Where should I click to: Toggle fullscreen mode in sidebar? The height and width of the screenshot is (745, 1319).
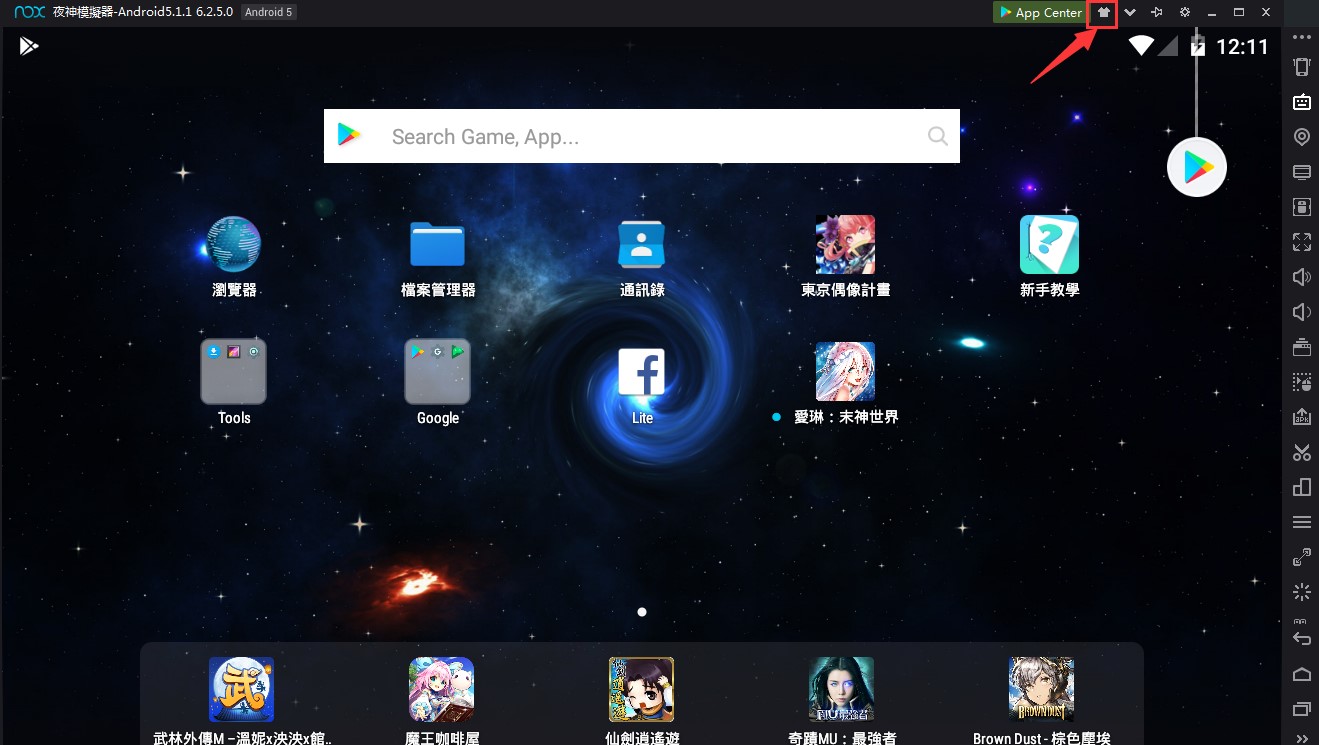click(x=1302, y=242)
